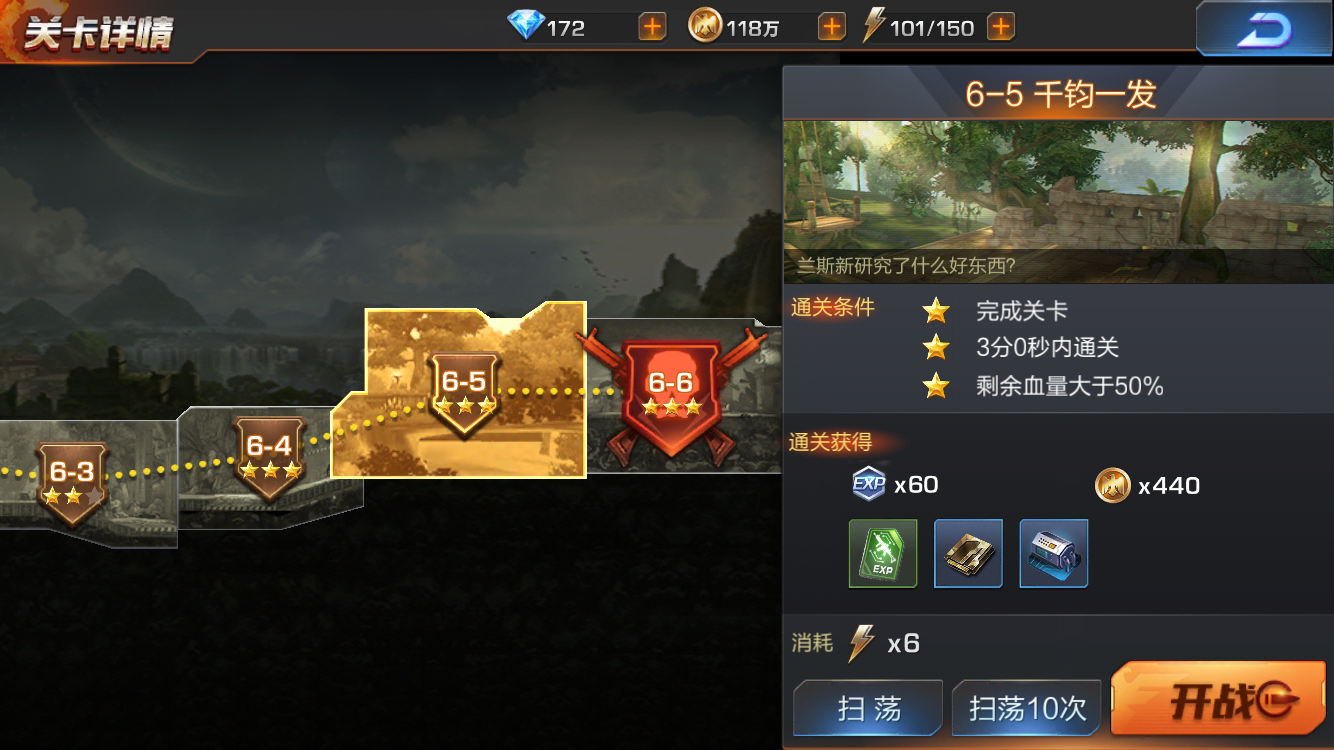Open the red 6-6 boss stage
This screenshot has width=1334, height=750.
pyautogui.click(x=670, y=395)
